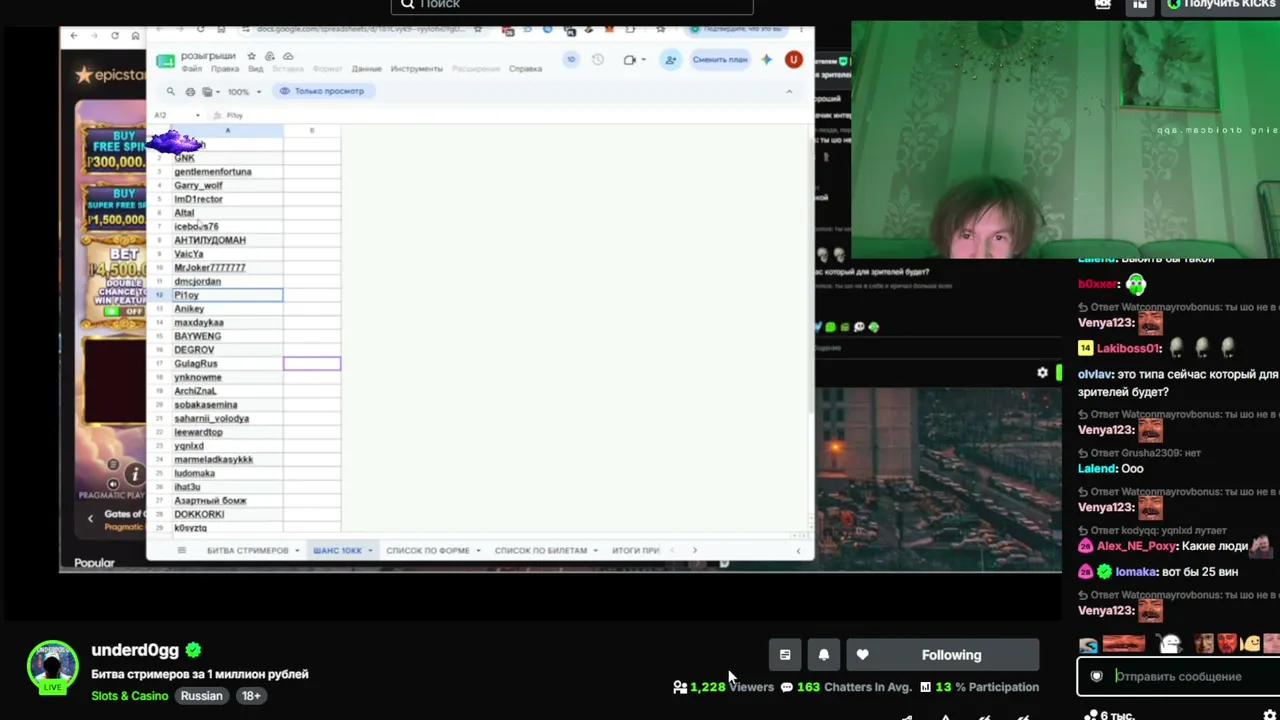
Task: Open the Slots & Casino category link
Action: (x=130, y=696)
